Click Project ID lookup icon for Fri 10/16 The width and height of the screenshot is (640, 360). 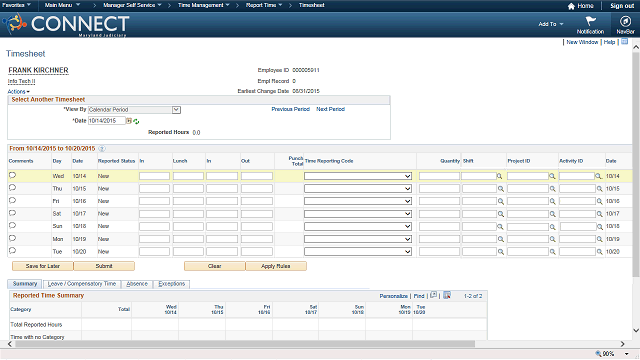point(552,201)
